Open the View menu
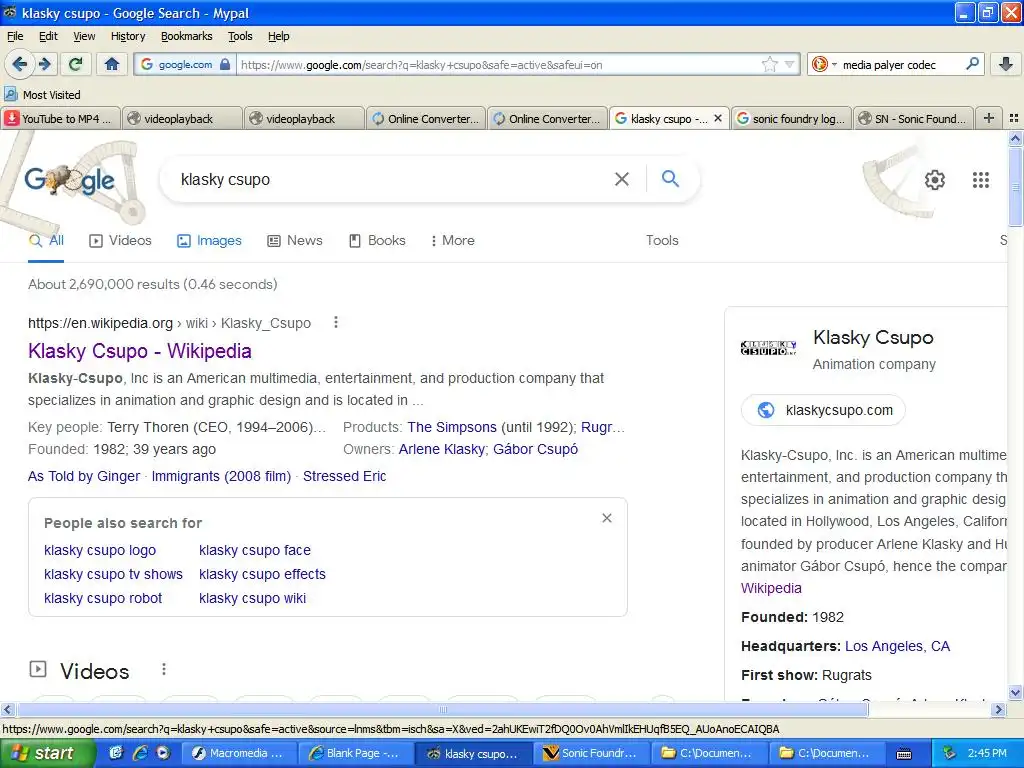1024x768 pixels. [x=84, y=36]
